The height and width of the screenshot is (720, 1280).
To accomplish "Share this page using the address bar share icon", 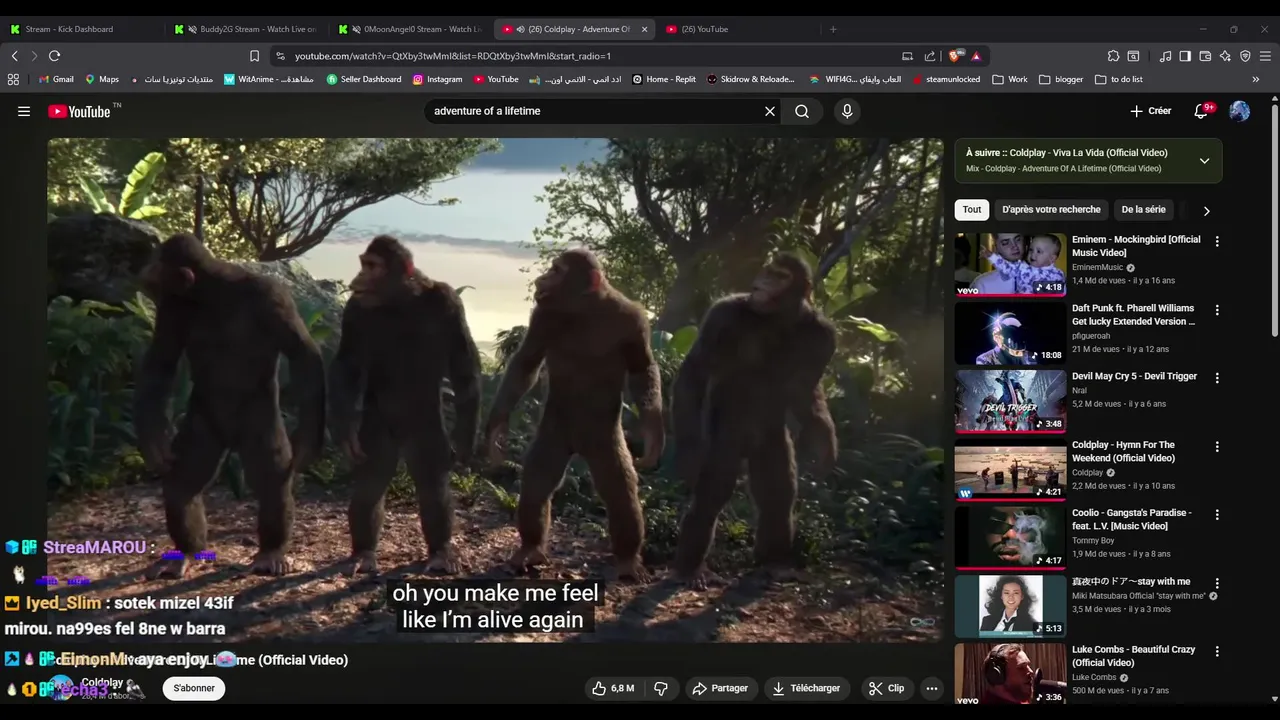I will (x=930, y=56).
